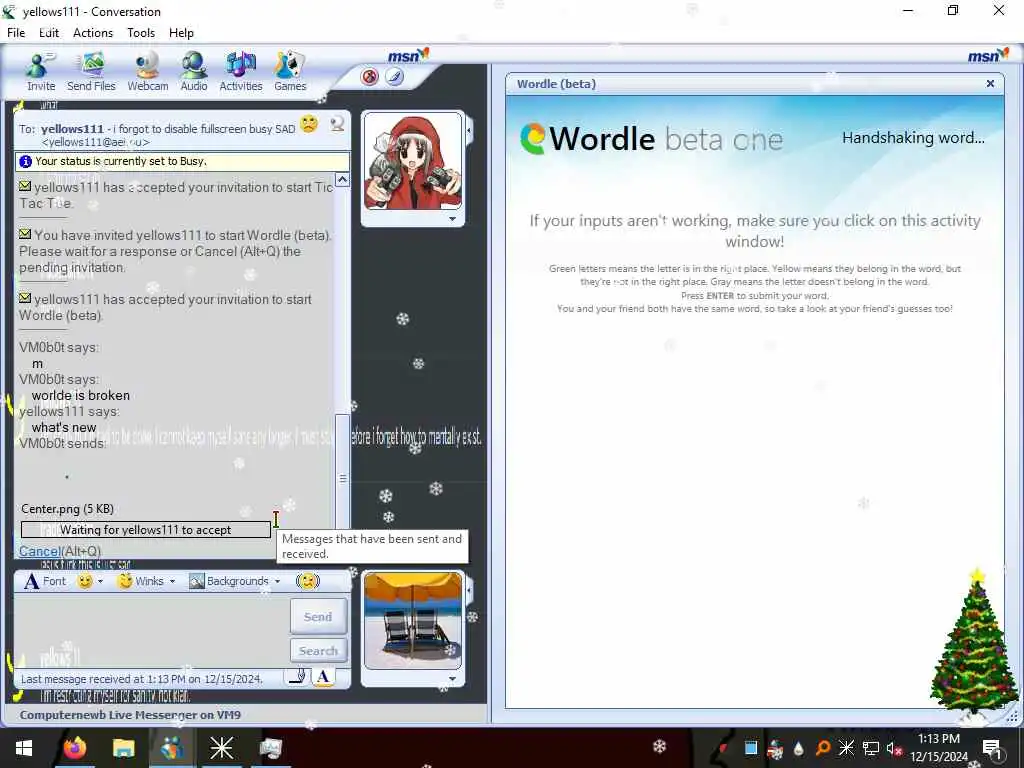Click the msn logo above Wordle panel
The image size is (1024, 768).
click(988, 56)
